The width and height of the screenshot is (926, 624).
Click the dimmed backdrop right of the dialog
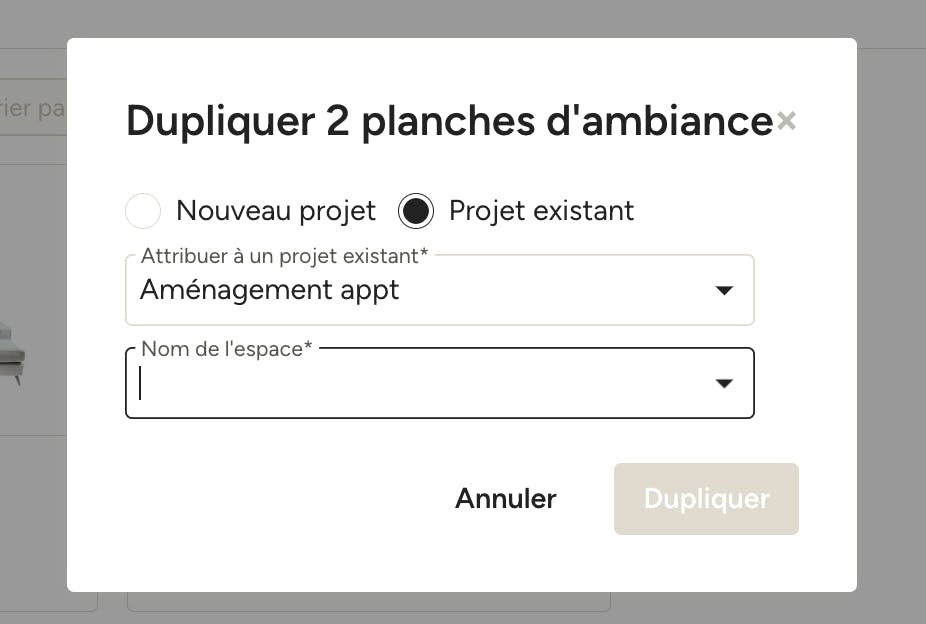891,313
